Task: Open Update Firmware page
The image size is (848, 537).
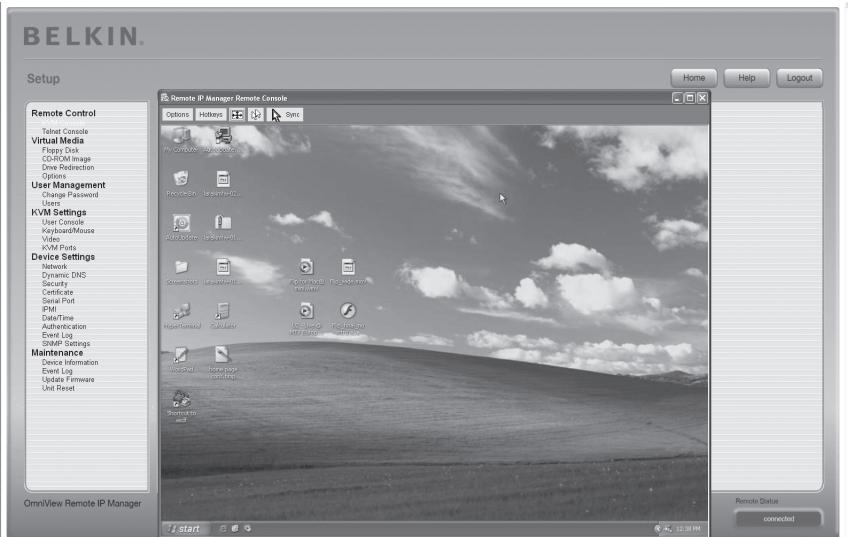Action: click(x=68, y=380)
